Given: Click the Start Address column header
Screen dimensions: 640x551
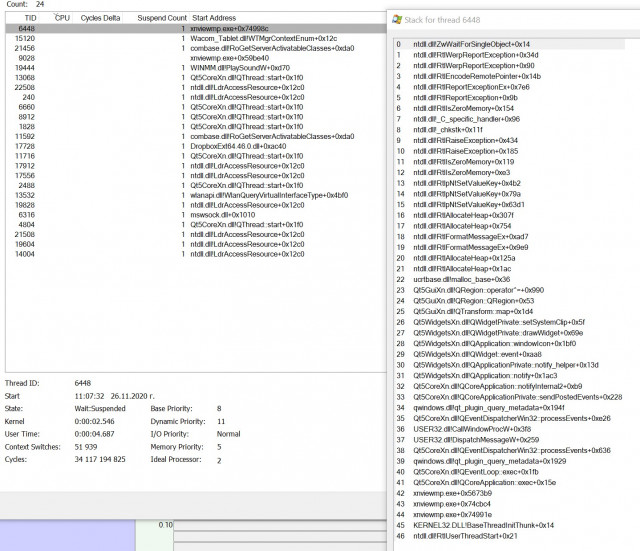Looking at the screenshot, I should point(214,18).
